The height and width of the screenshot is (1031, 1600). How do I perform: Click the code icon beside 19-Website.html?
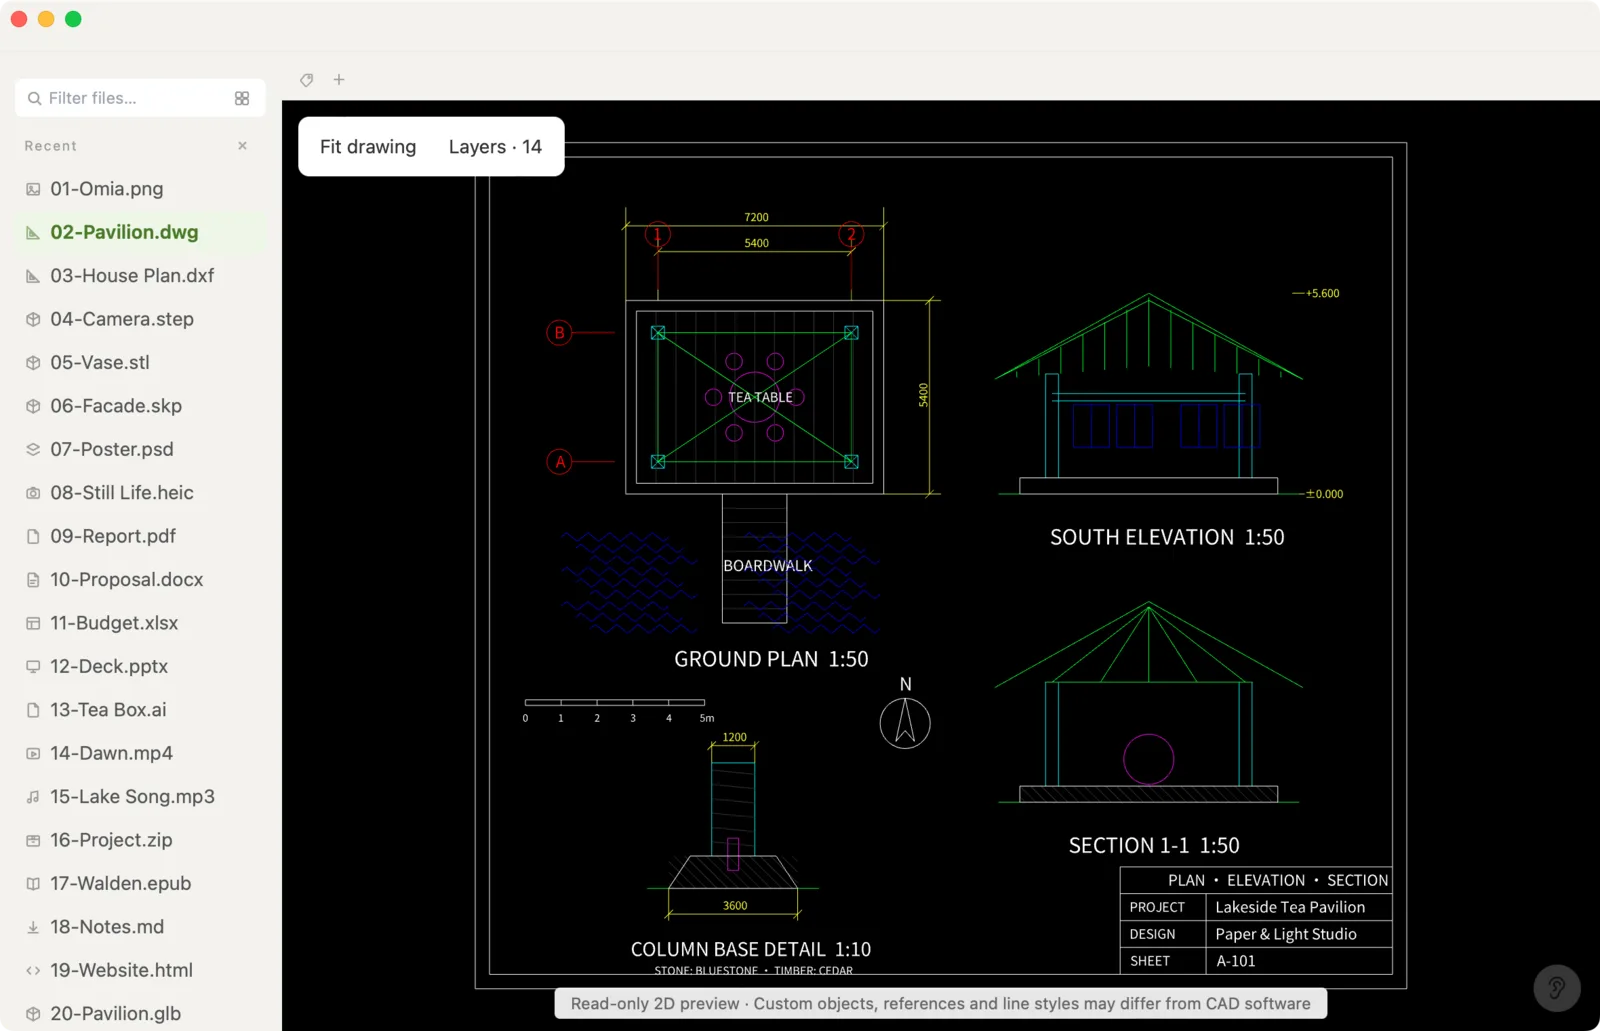(33, 971)
